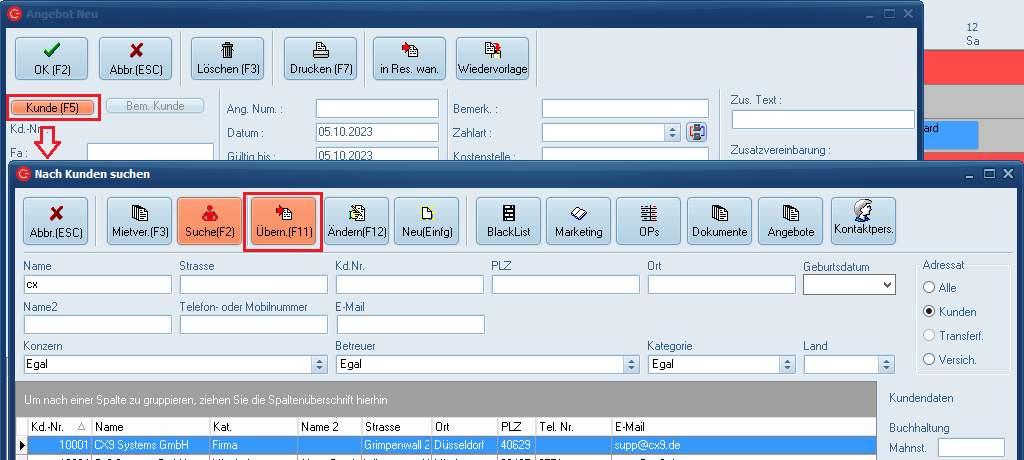Viewport: 1024px width, 460px height.
Task: Click Ändern(F12) edit customer icon
Action: coord(356,221)
